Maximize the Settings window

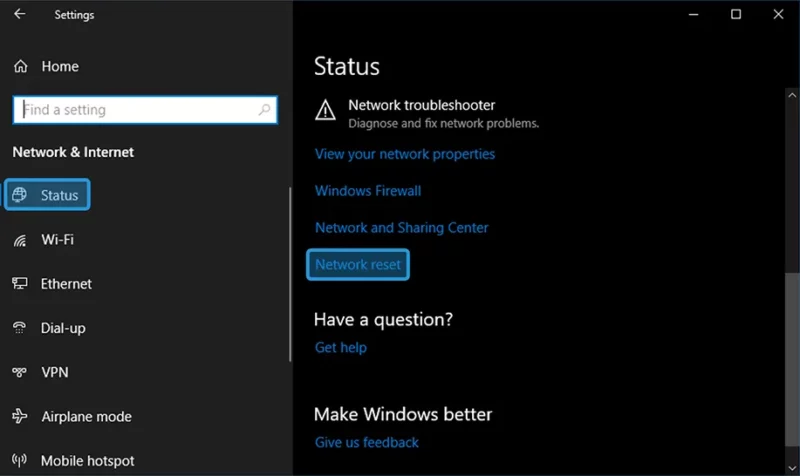pos(736,14)
